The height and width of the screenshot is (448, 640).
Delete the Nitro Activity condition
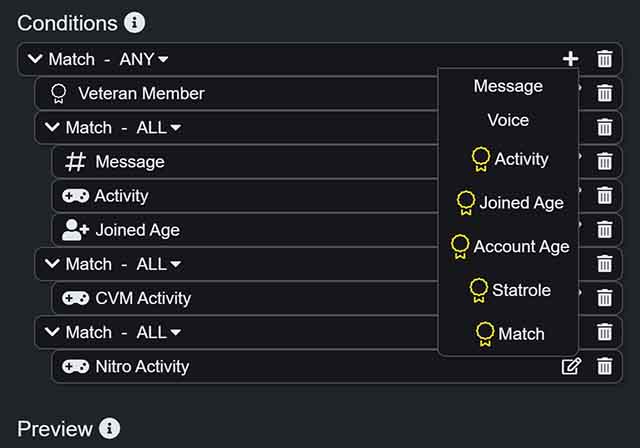click(604, 366)
